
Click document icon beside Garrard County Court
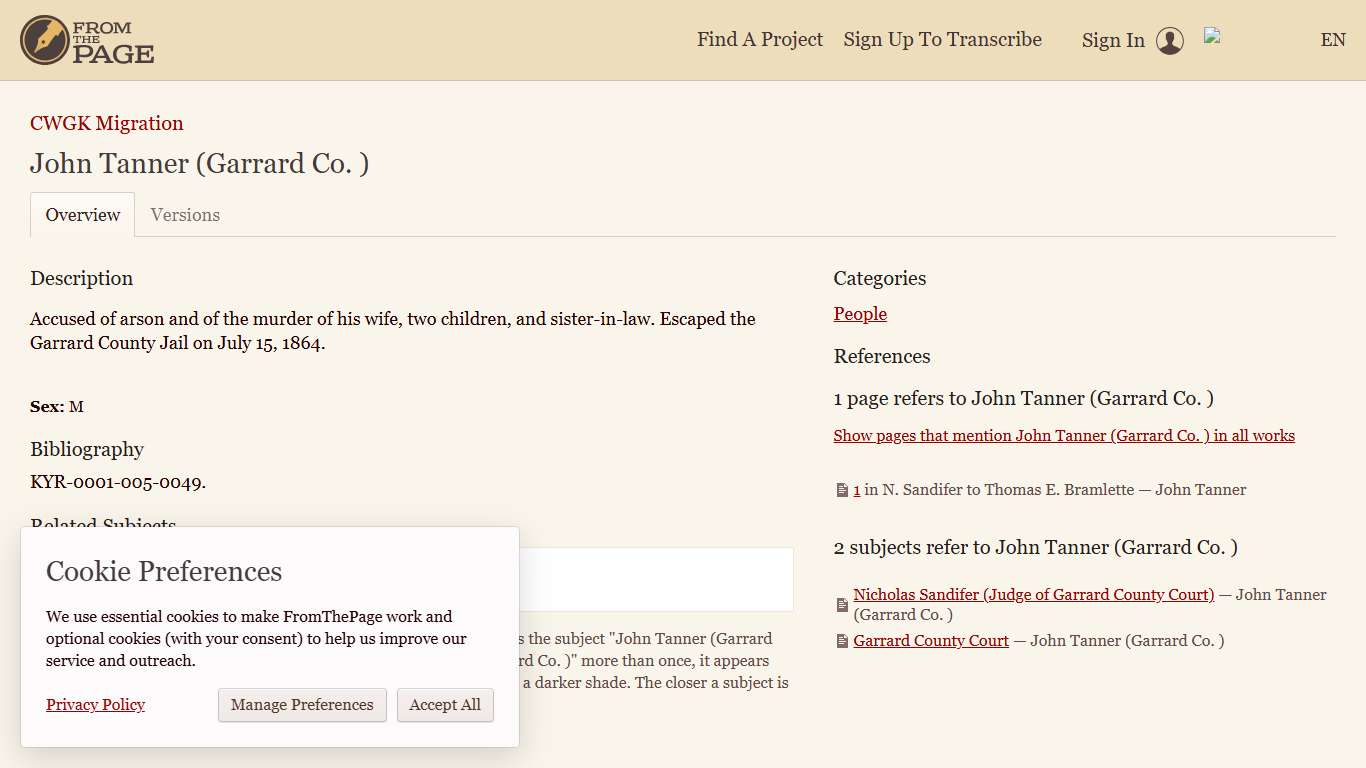point(842,642)
